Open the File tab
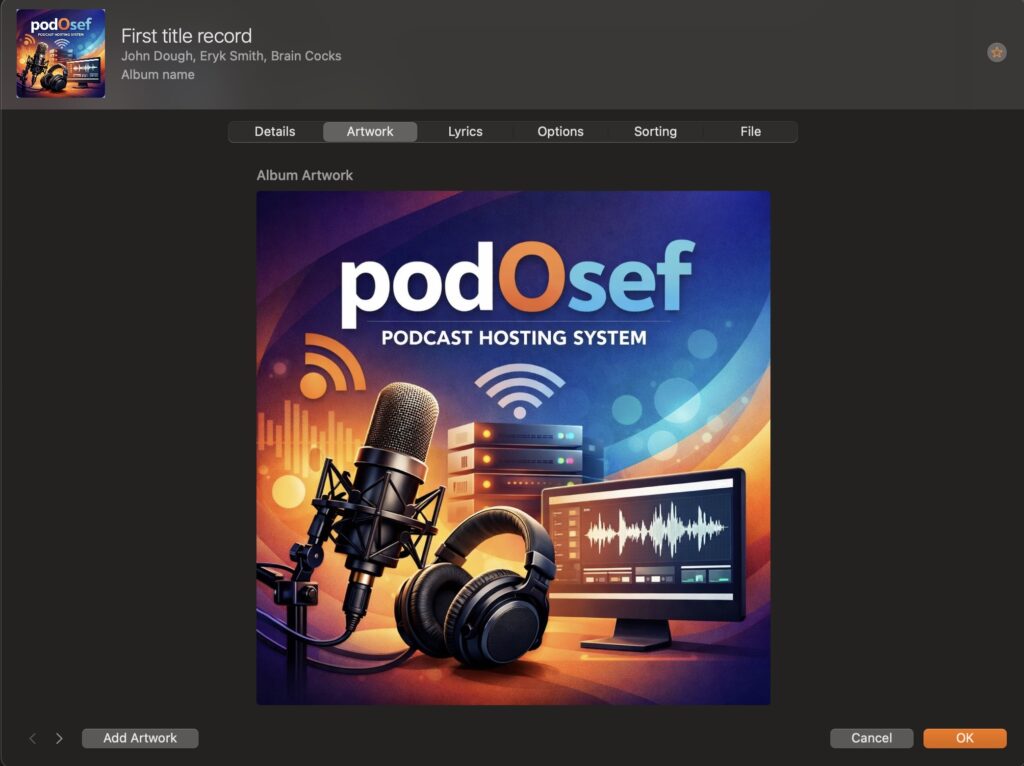This screenshot has height=766, width=1024. tap(750, 131)
